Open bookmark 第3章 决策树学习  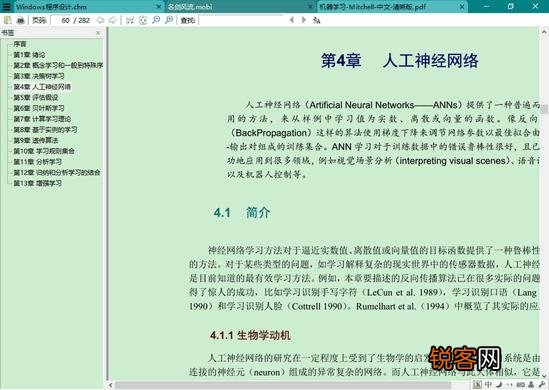[39, 76]
